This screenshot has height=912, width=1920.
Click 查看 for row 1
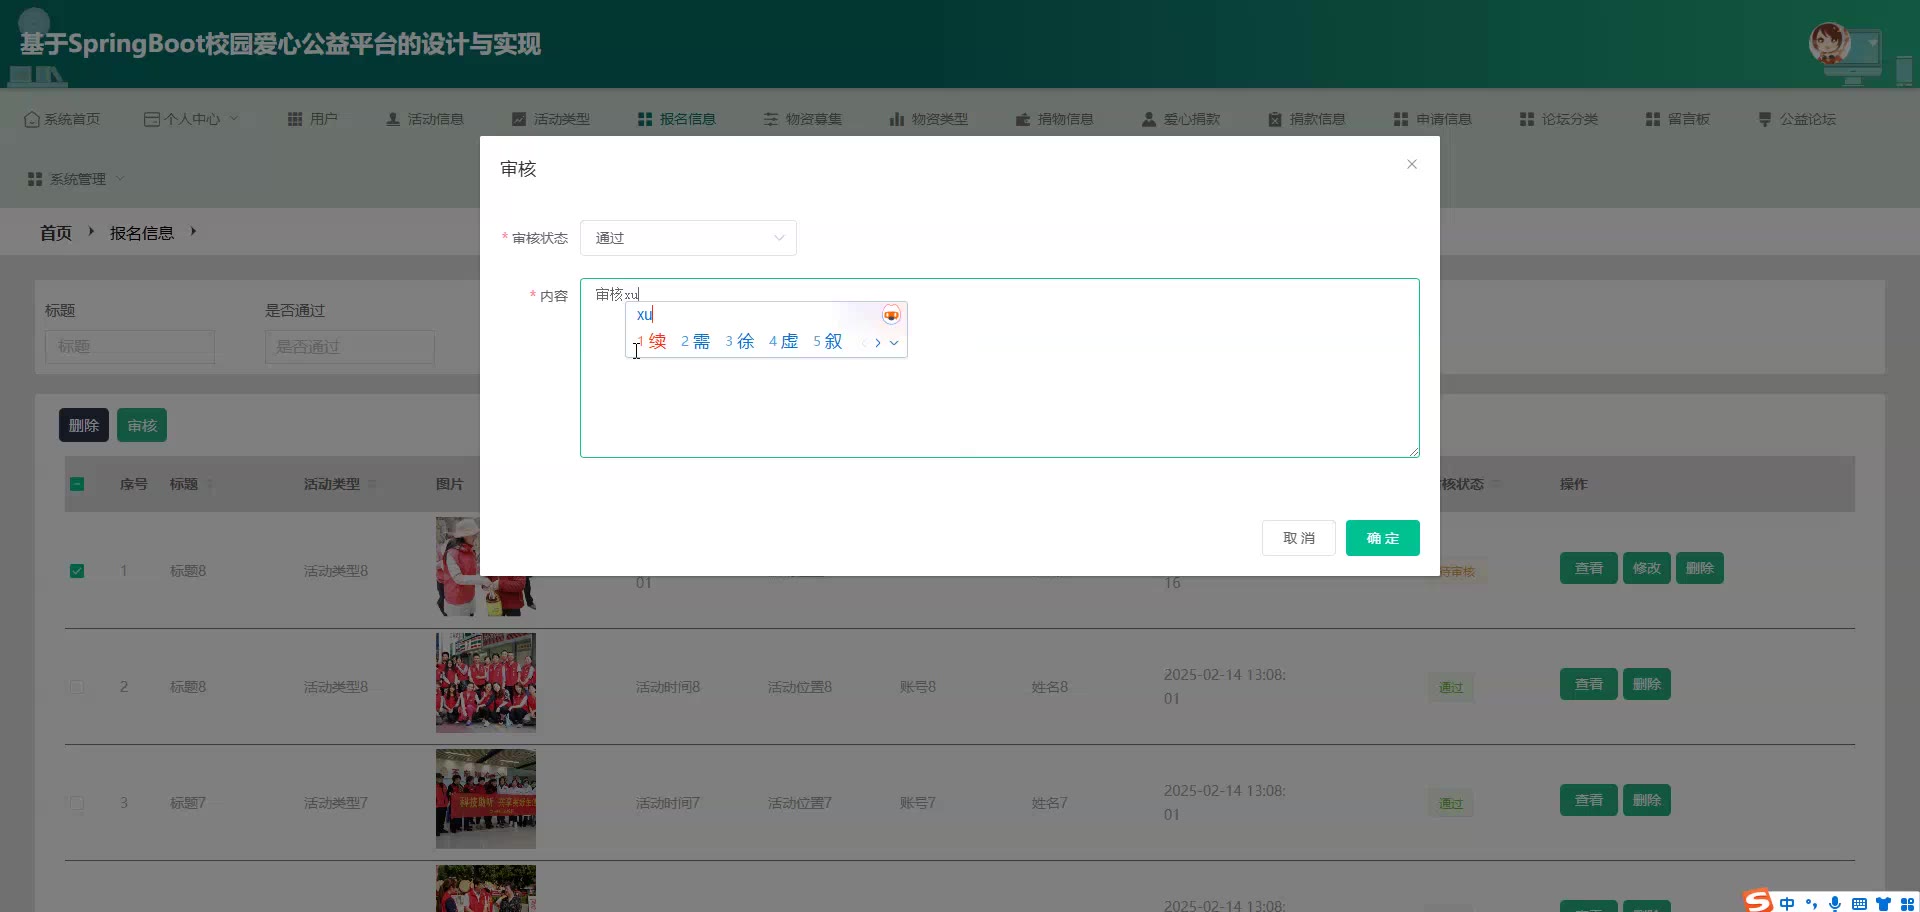coord(1589,568)
